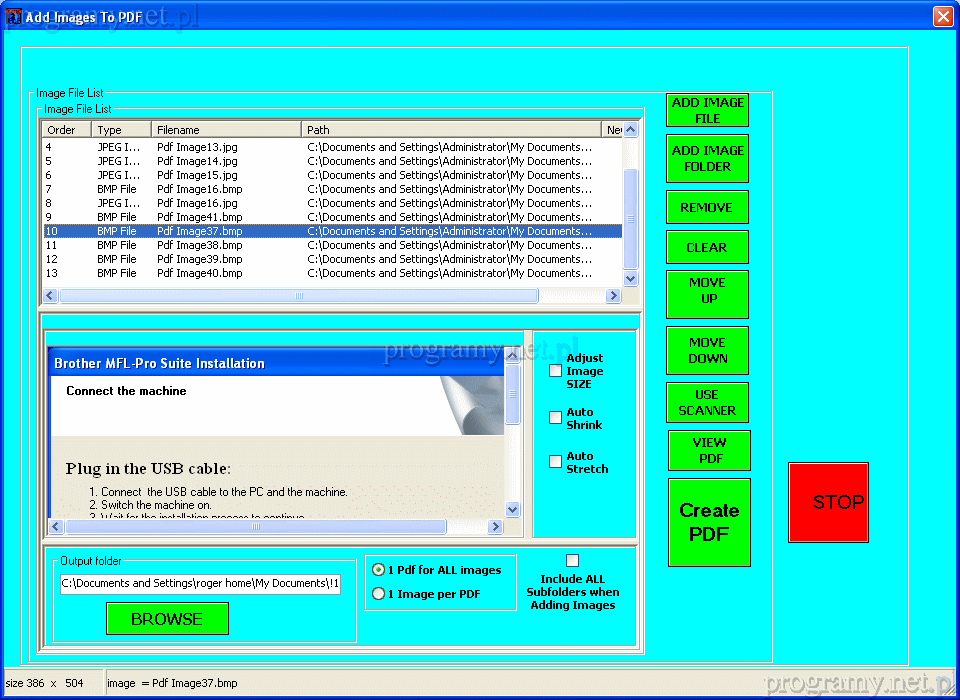Hit the red STOP button
Screen dimensions: 960x700
coord(828,502)
